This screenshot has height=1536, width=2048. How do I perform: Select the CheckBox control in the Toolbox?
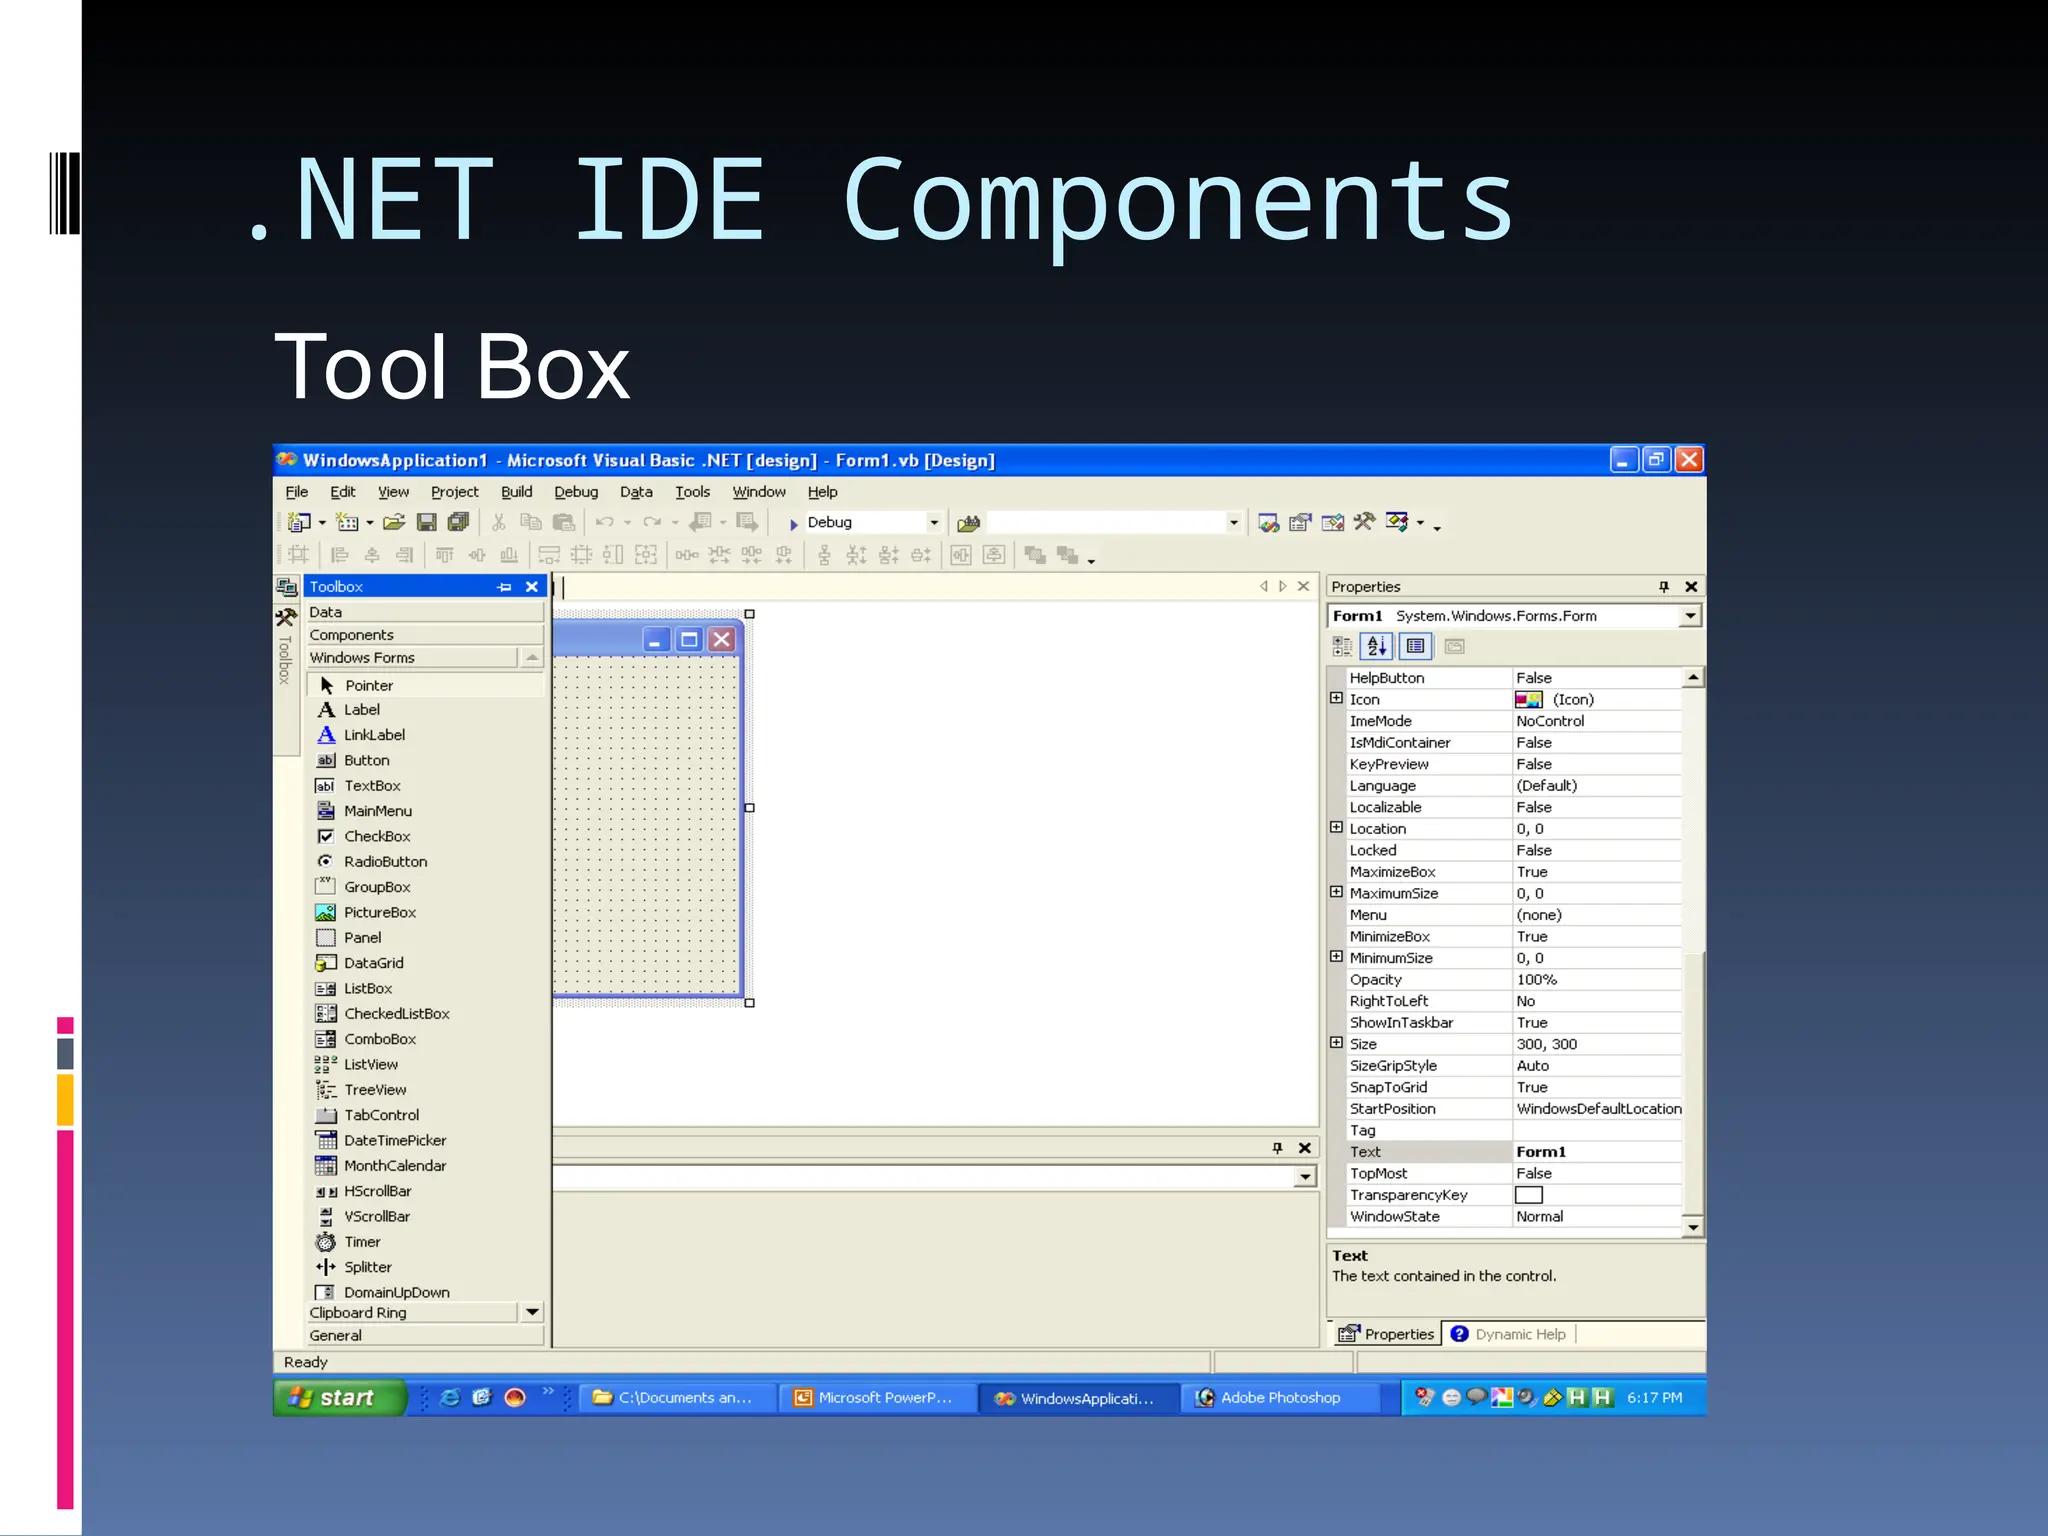[x=427, y=836]
